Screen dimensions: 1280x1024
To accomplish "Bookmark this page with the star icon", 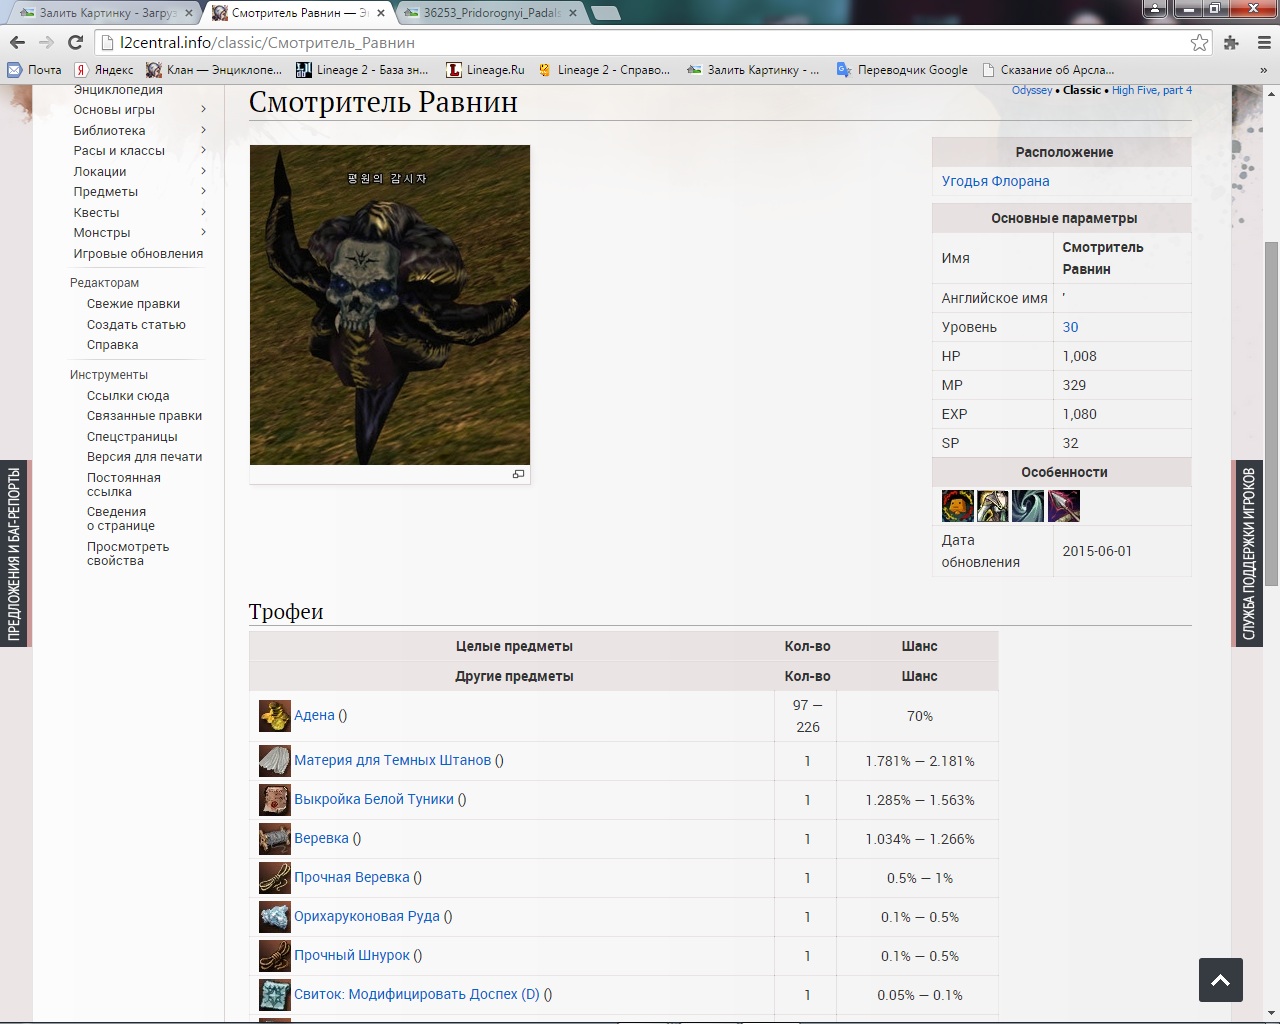I will pos(1199,42).
